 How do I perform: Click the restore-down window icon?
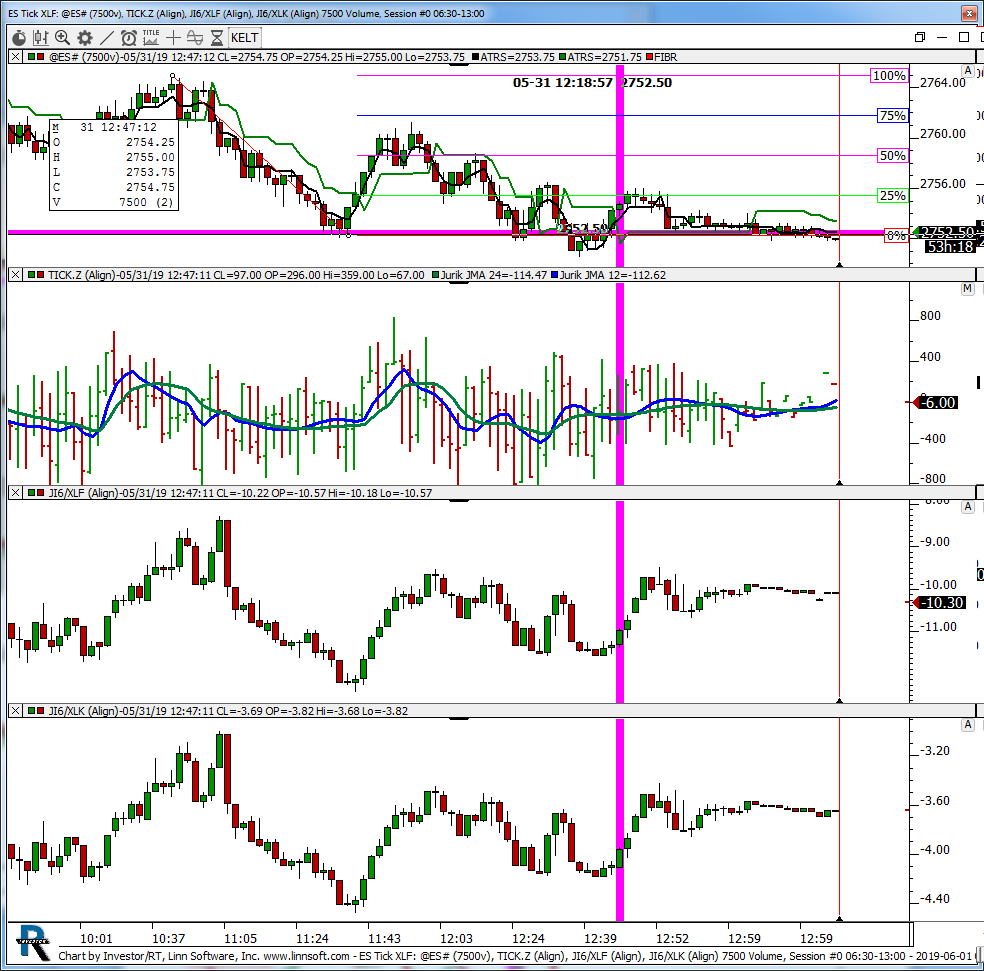point(920,38)
